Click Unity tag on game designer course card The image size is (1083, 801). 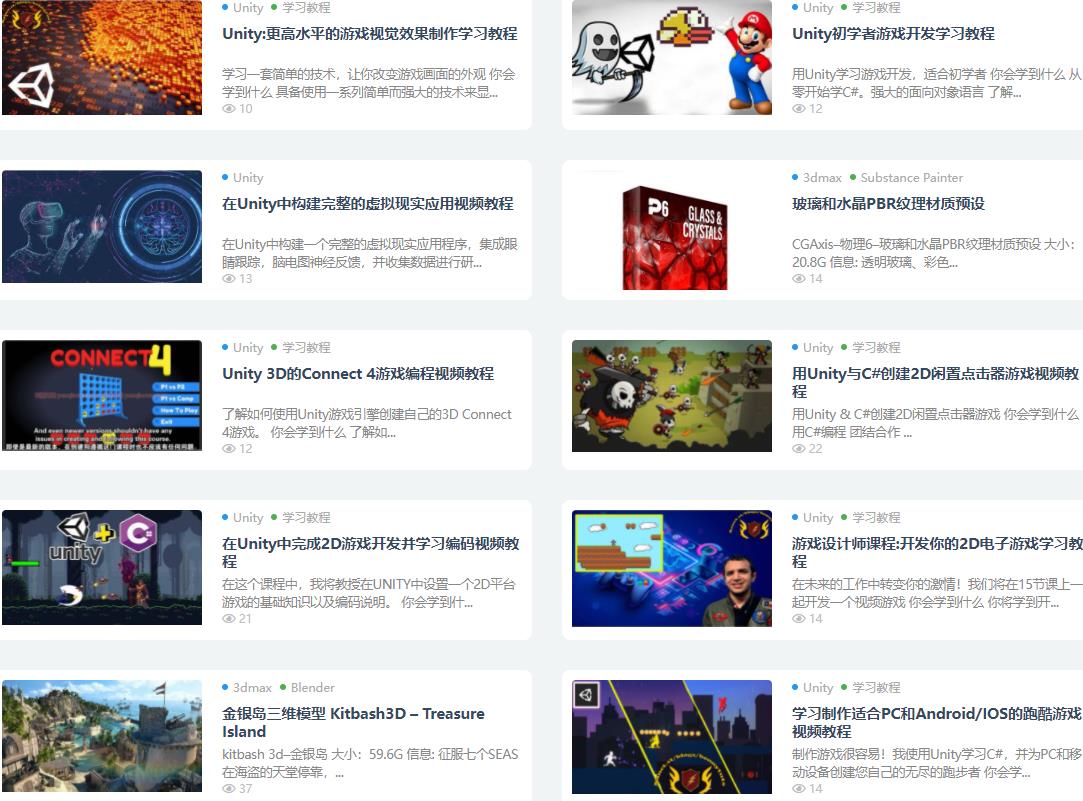click(x=818, y=517)
